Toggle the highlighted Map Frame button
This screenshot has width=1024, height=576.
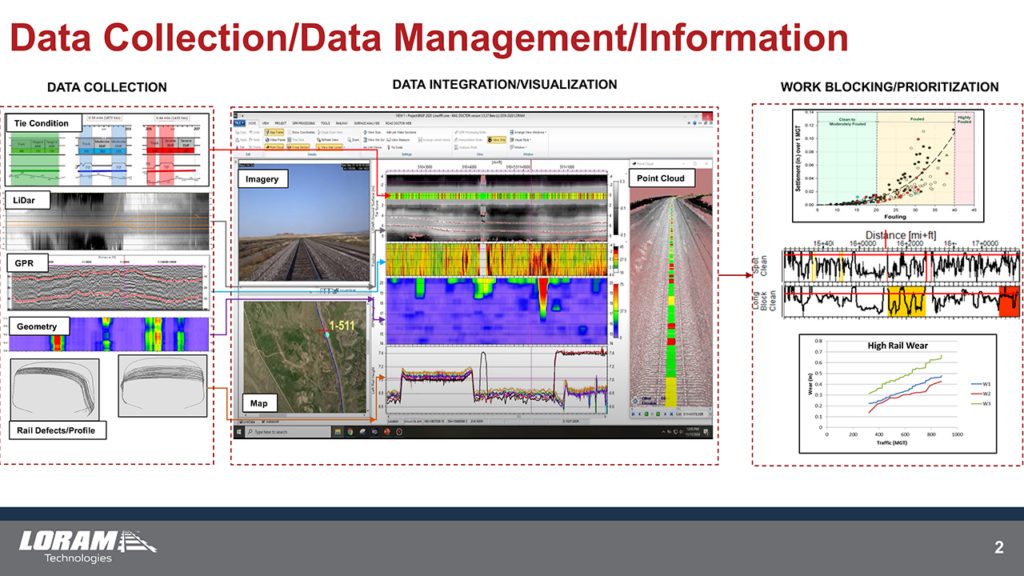tap(276, 132)
